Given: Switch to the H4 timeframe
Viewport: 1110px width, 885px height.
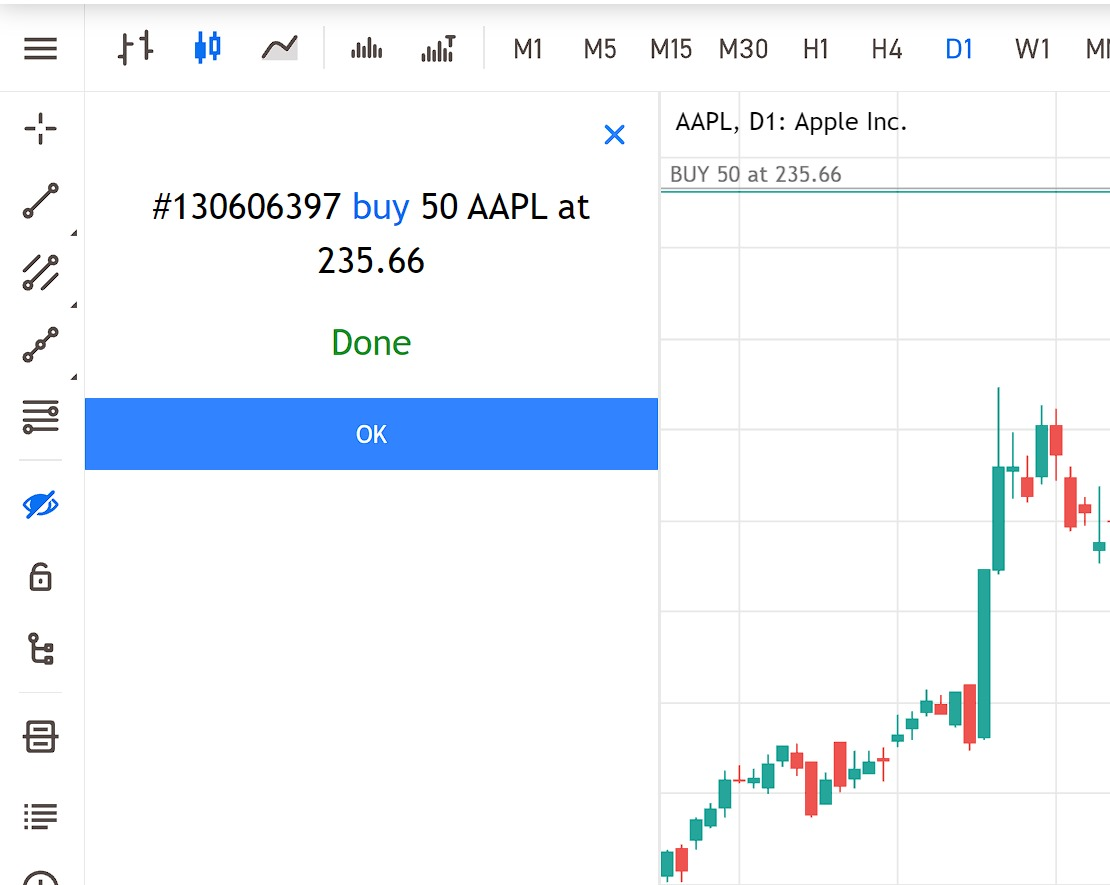Looking at the screenshot, I should (886, 48).
